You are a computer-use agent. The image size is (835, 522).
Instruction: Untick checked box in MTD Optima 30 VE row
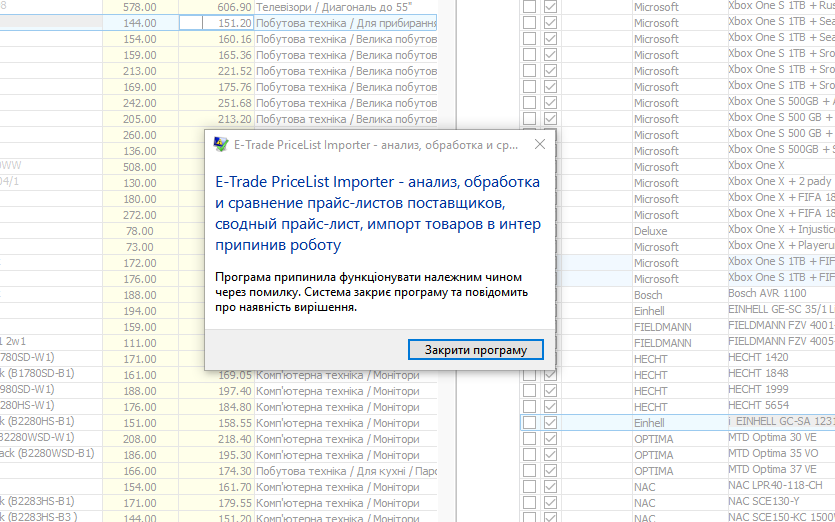(551, 438)
